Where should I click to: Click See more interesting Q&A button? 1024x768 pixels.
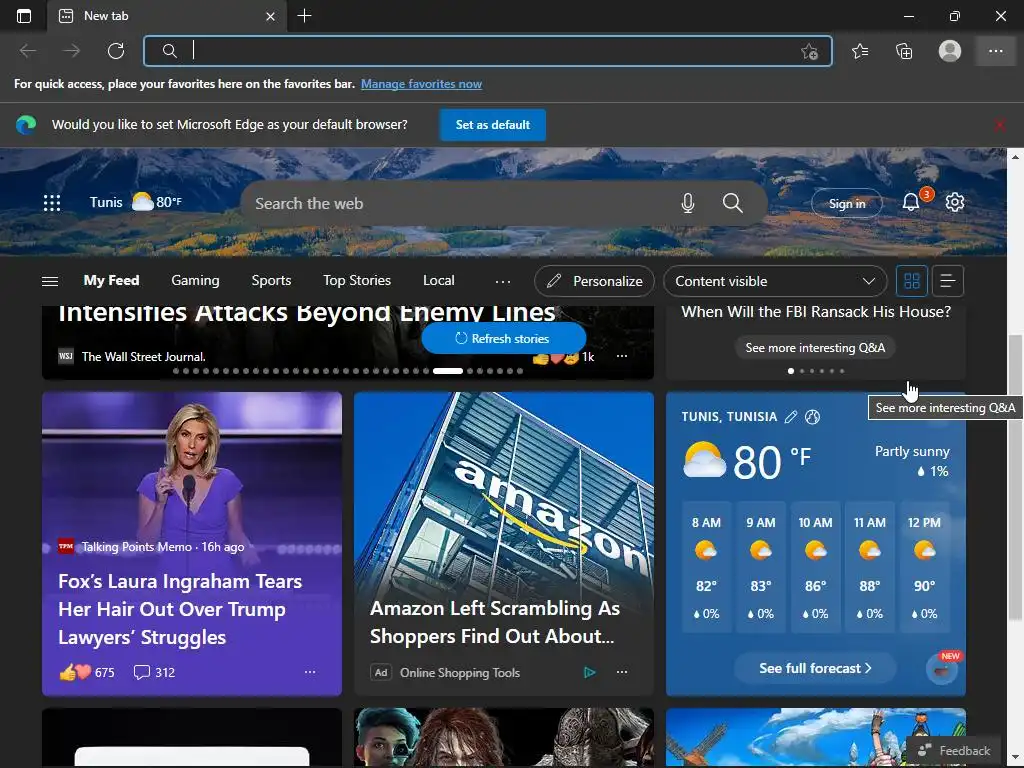tap(815, 347)
